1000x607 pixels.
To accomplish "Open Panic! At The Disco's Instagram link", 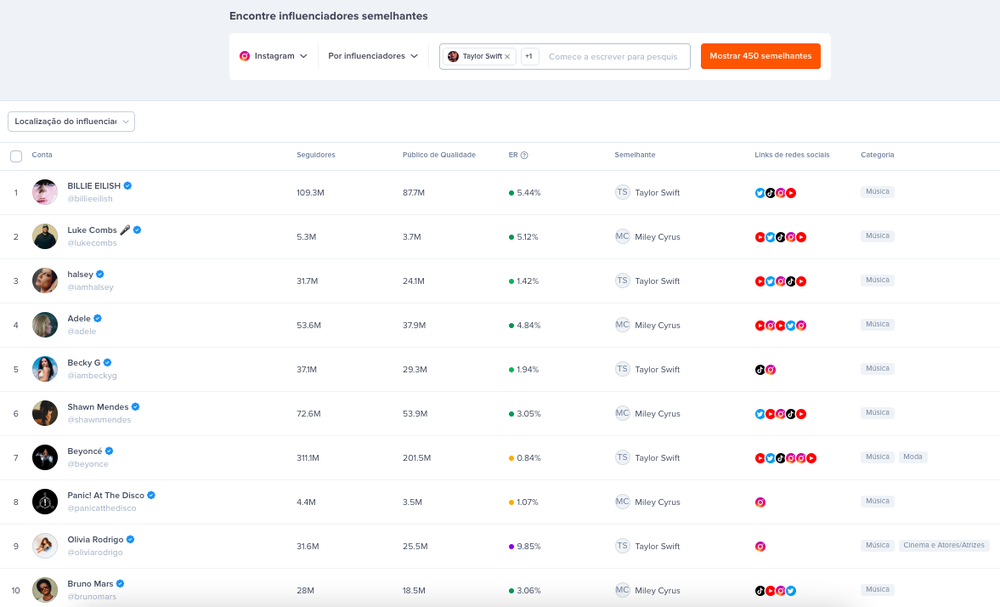I will coord(760,502).
